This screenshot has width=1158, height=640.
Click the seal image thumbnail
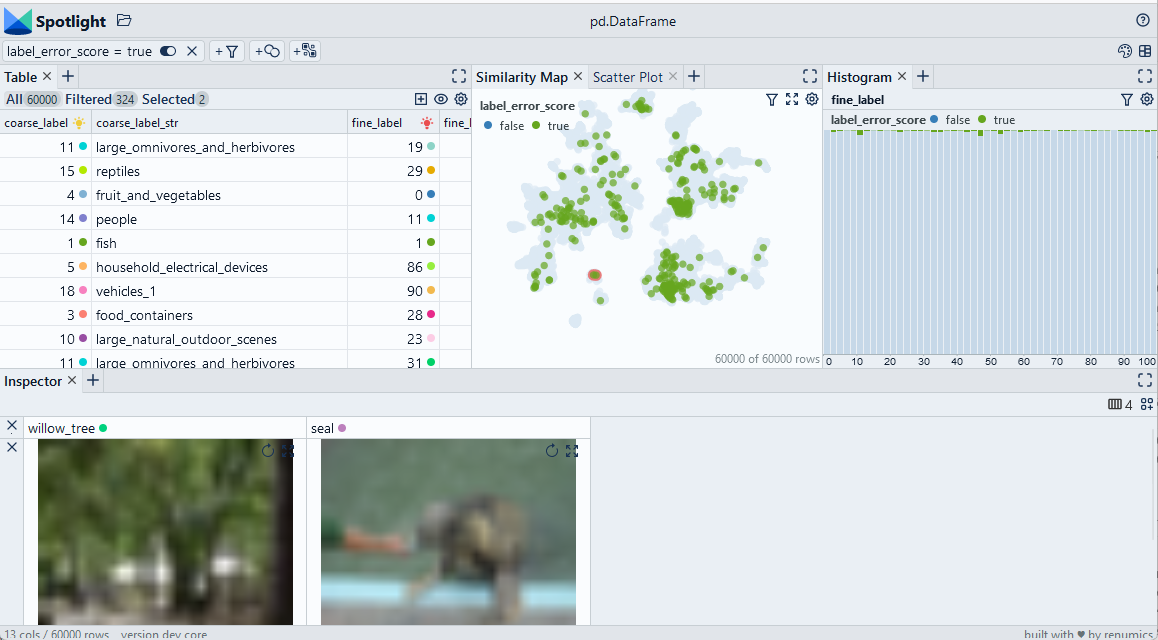click(448, 531)
